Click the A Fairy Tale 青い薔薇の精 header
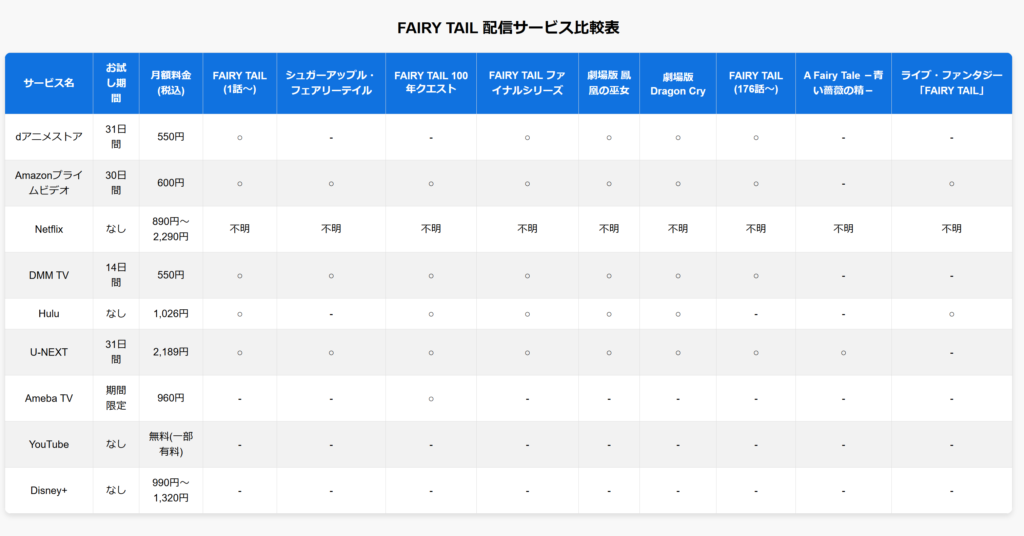1024x536 pixels. 843,83
